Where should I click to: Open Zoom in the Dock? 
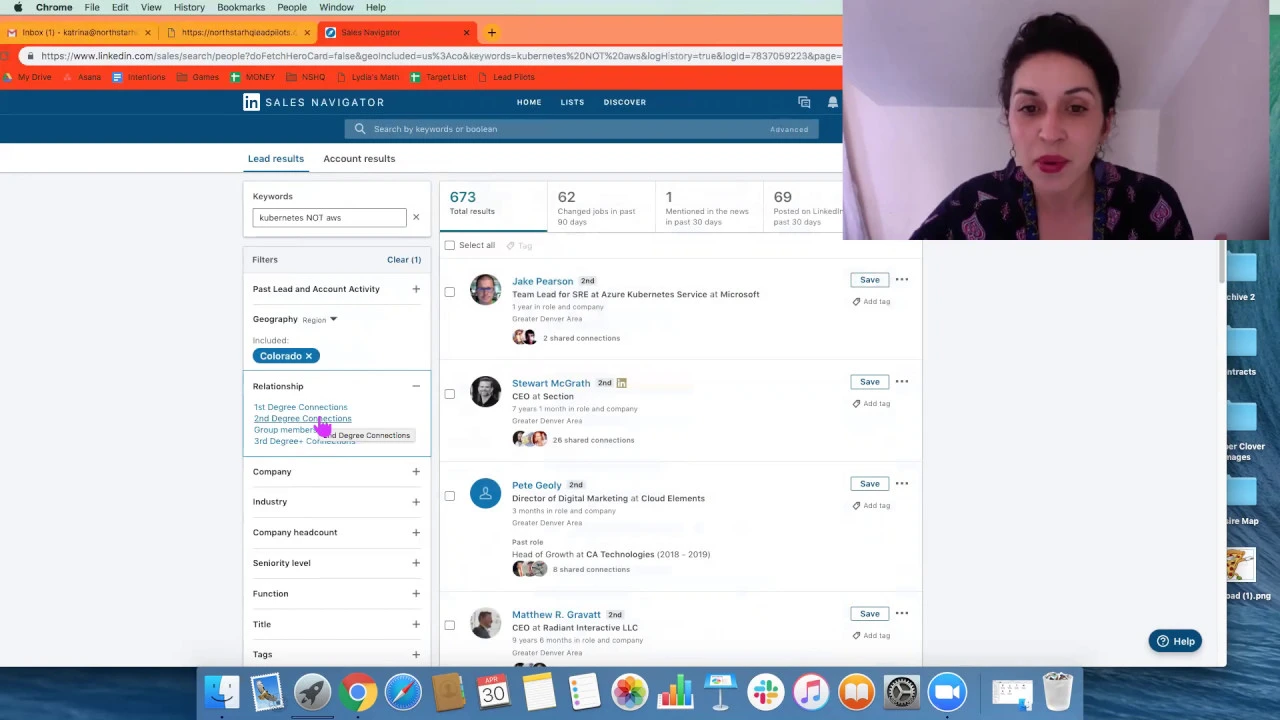[947, 692]
